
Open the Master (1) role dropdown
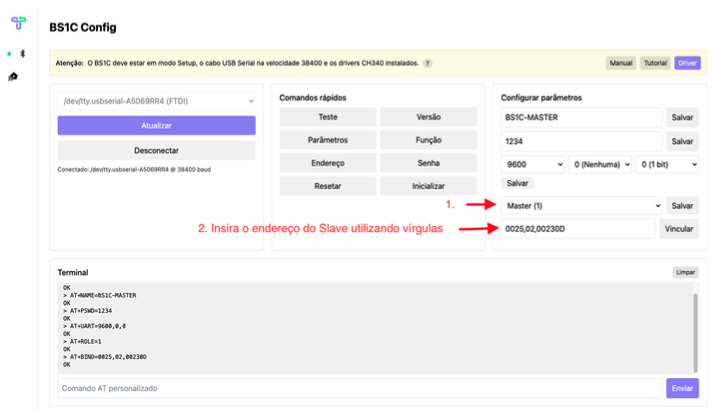point(581,205)
